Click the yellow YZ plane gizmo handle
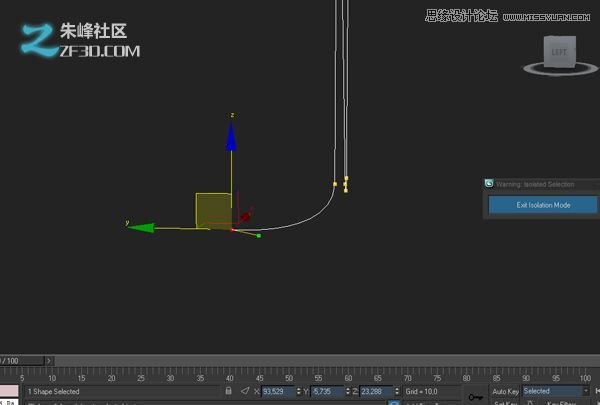This screenshot has width=600, height=405. point(213,211)
